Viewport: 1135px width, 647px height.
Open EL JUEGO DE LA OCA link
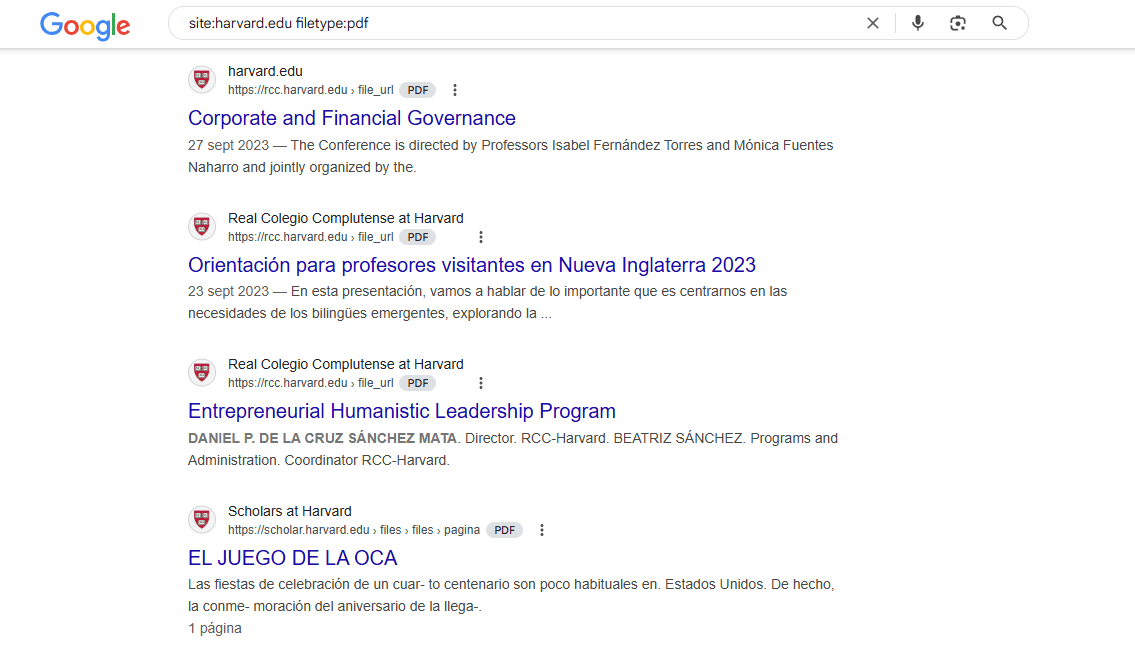292,558
